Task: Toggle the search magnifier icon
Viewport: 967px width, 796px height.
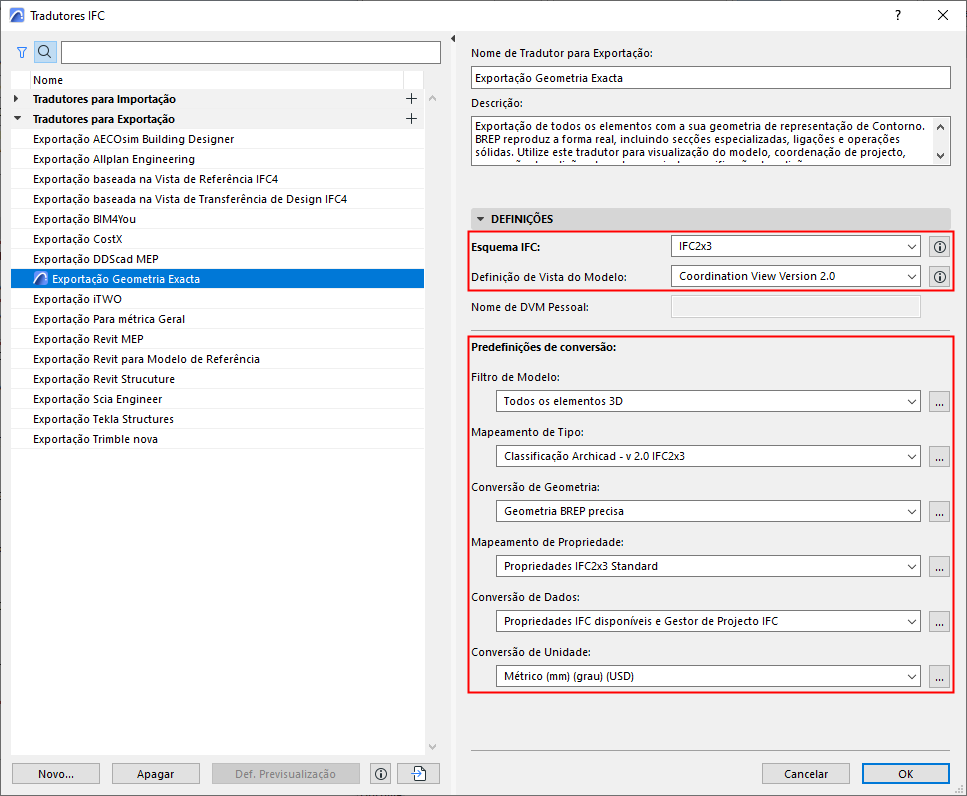Action: click(45, 52)
